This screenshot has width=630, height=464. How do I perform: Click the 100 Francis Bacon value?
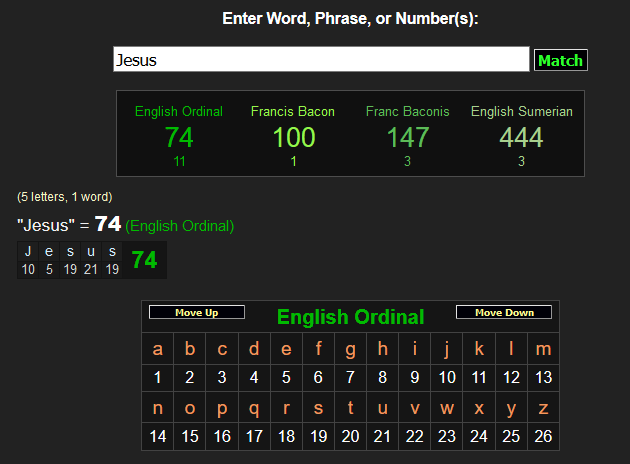coord(293,137)
